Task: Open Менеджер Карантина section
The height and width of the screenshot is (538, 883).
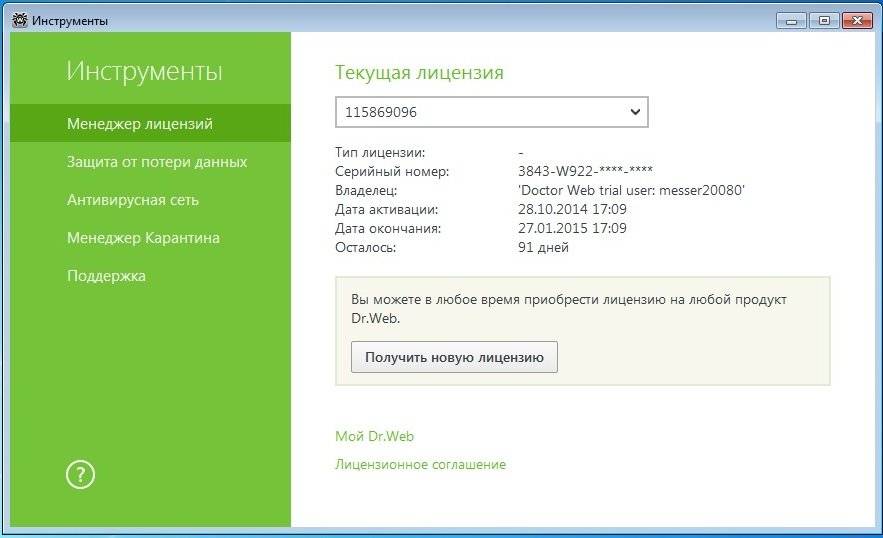Action: point(143,238)
